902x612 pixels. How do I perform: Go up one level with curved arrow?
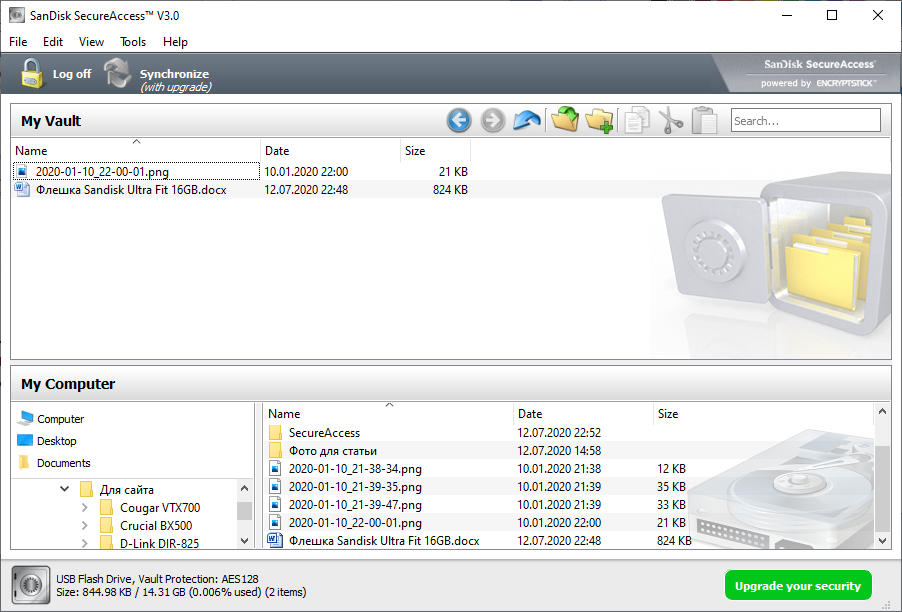click(x=526, y=121)
